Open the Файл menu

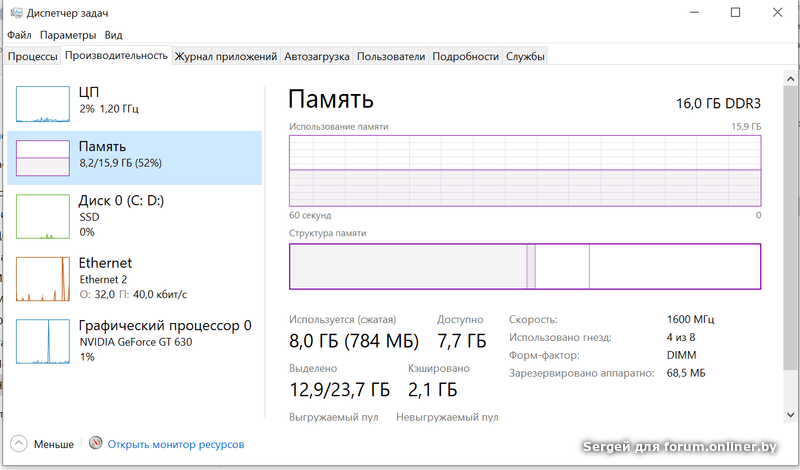tap(19, 35)
